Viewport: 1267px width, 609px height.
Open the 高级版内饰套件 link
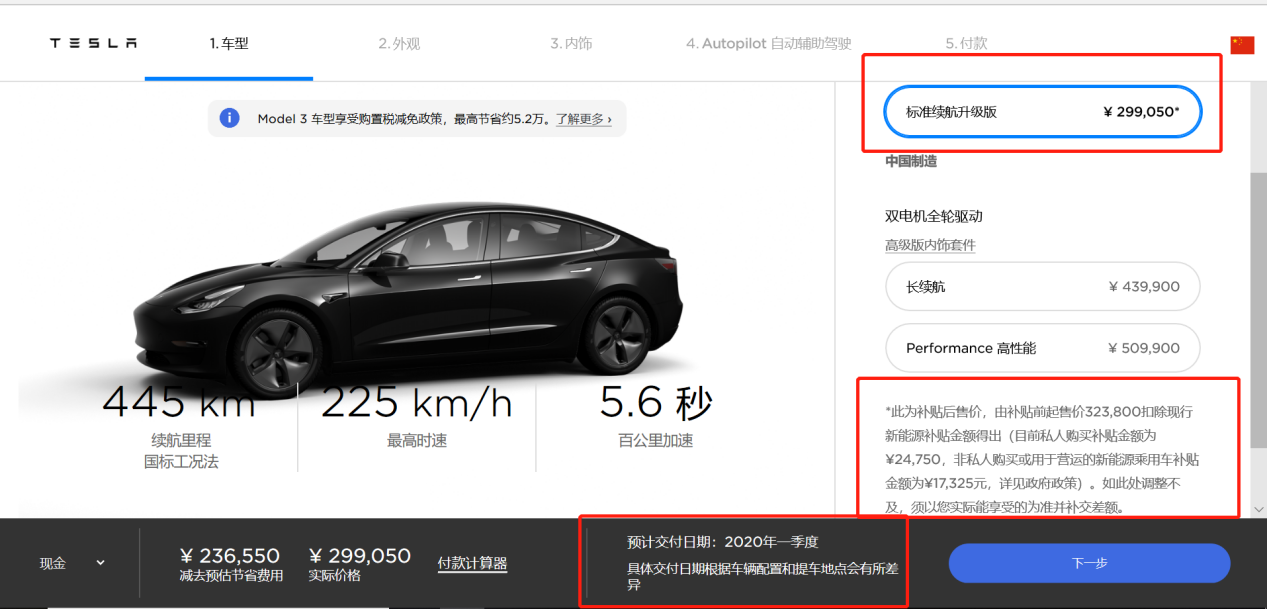(x=930, y=245)
